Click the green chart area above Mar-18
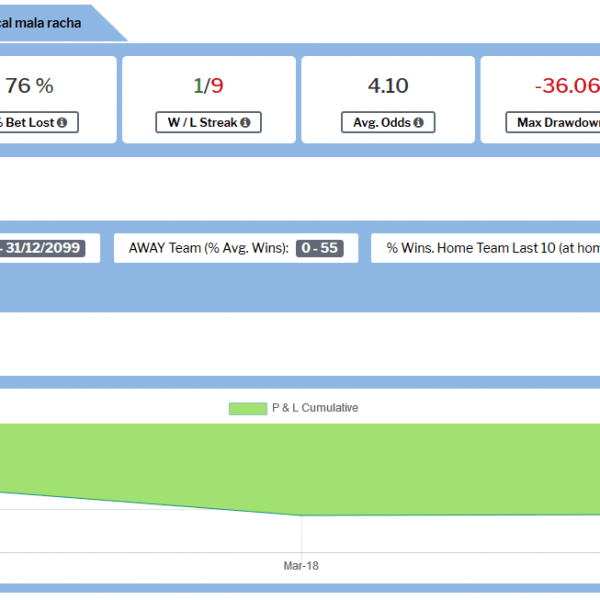Screen dimensions: 600x600 pyautogui.click(x=300, y=470)
